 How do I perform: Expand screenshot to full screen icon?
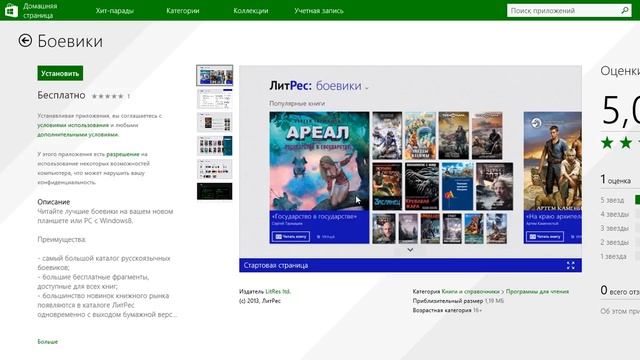coord(571,265)
